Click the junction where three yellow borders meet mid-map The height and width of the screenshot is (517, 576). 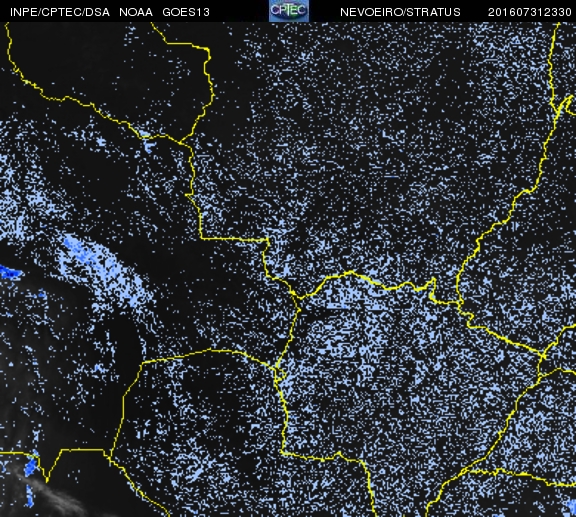click(x=298, y=296)
